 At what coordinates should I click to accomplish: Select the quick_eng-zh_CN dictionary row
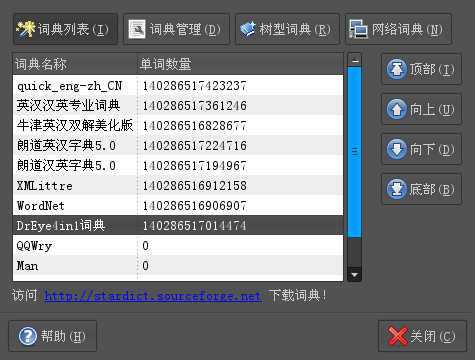[x=178, y=85]
